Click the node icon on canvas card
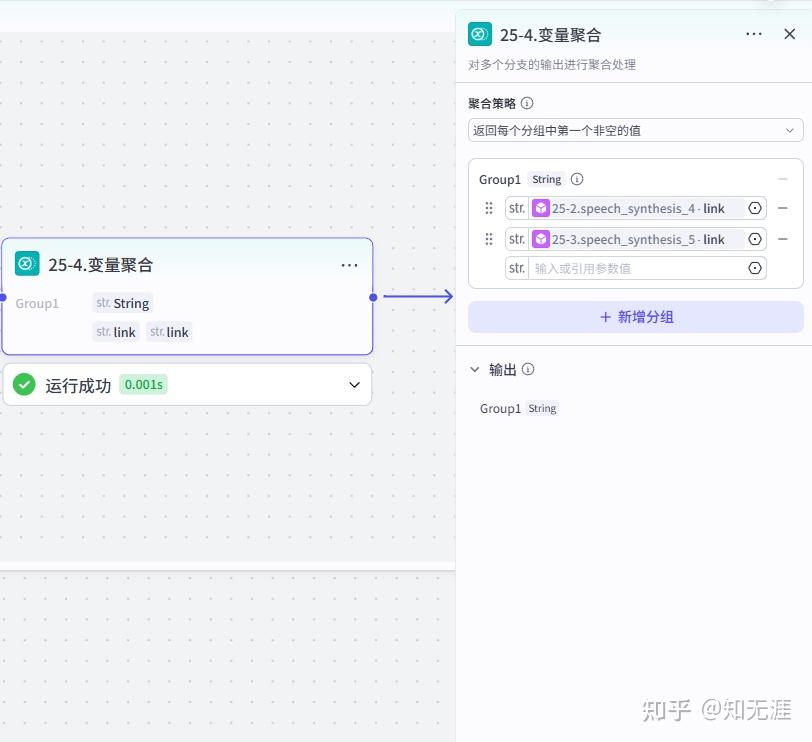 click(x=27, y=264)
